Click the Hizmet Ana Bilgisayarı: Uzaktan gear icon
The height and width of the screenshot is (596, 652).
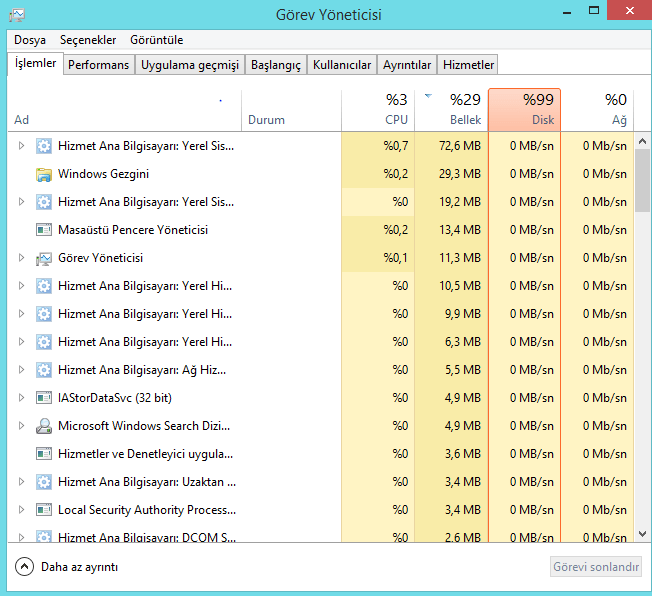point(44,482)
